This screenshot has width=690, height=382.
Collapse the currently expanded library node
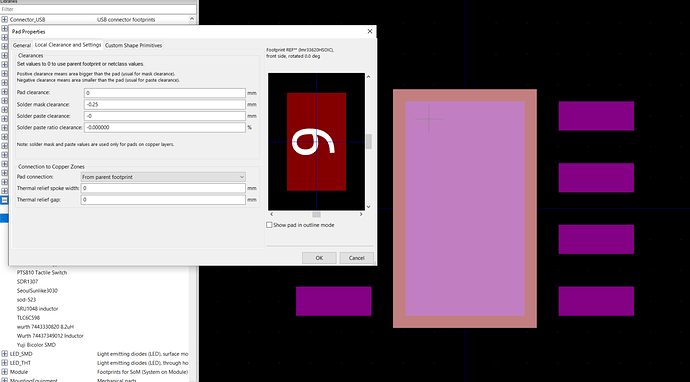point(4,200)
